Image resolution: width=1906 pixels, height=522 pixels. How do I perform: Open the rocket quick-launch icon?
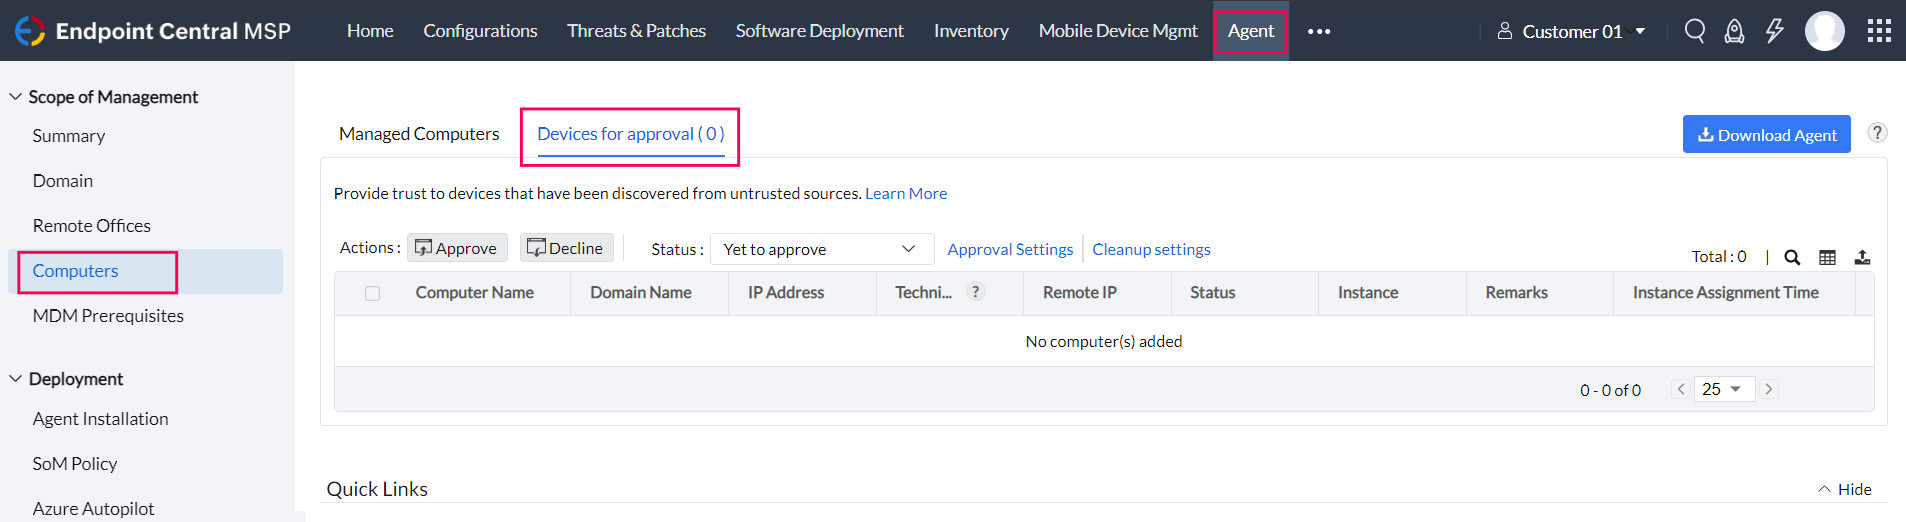(x=1734, y=31)
